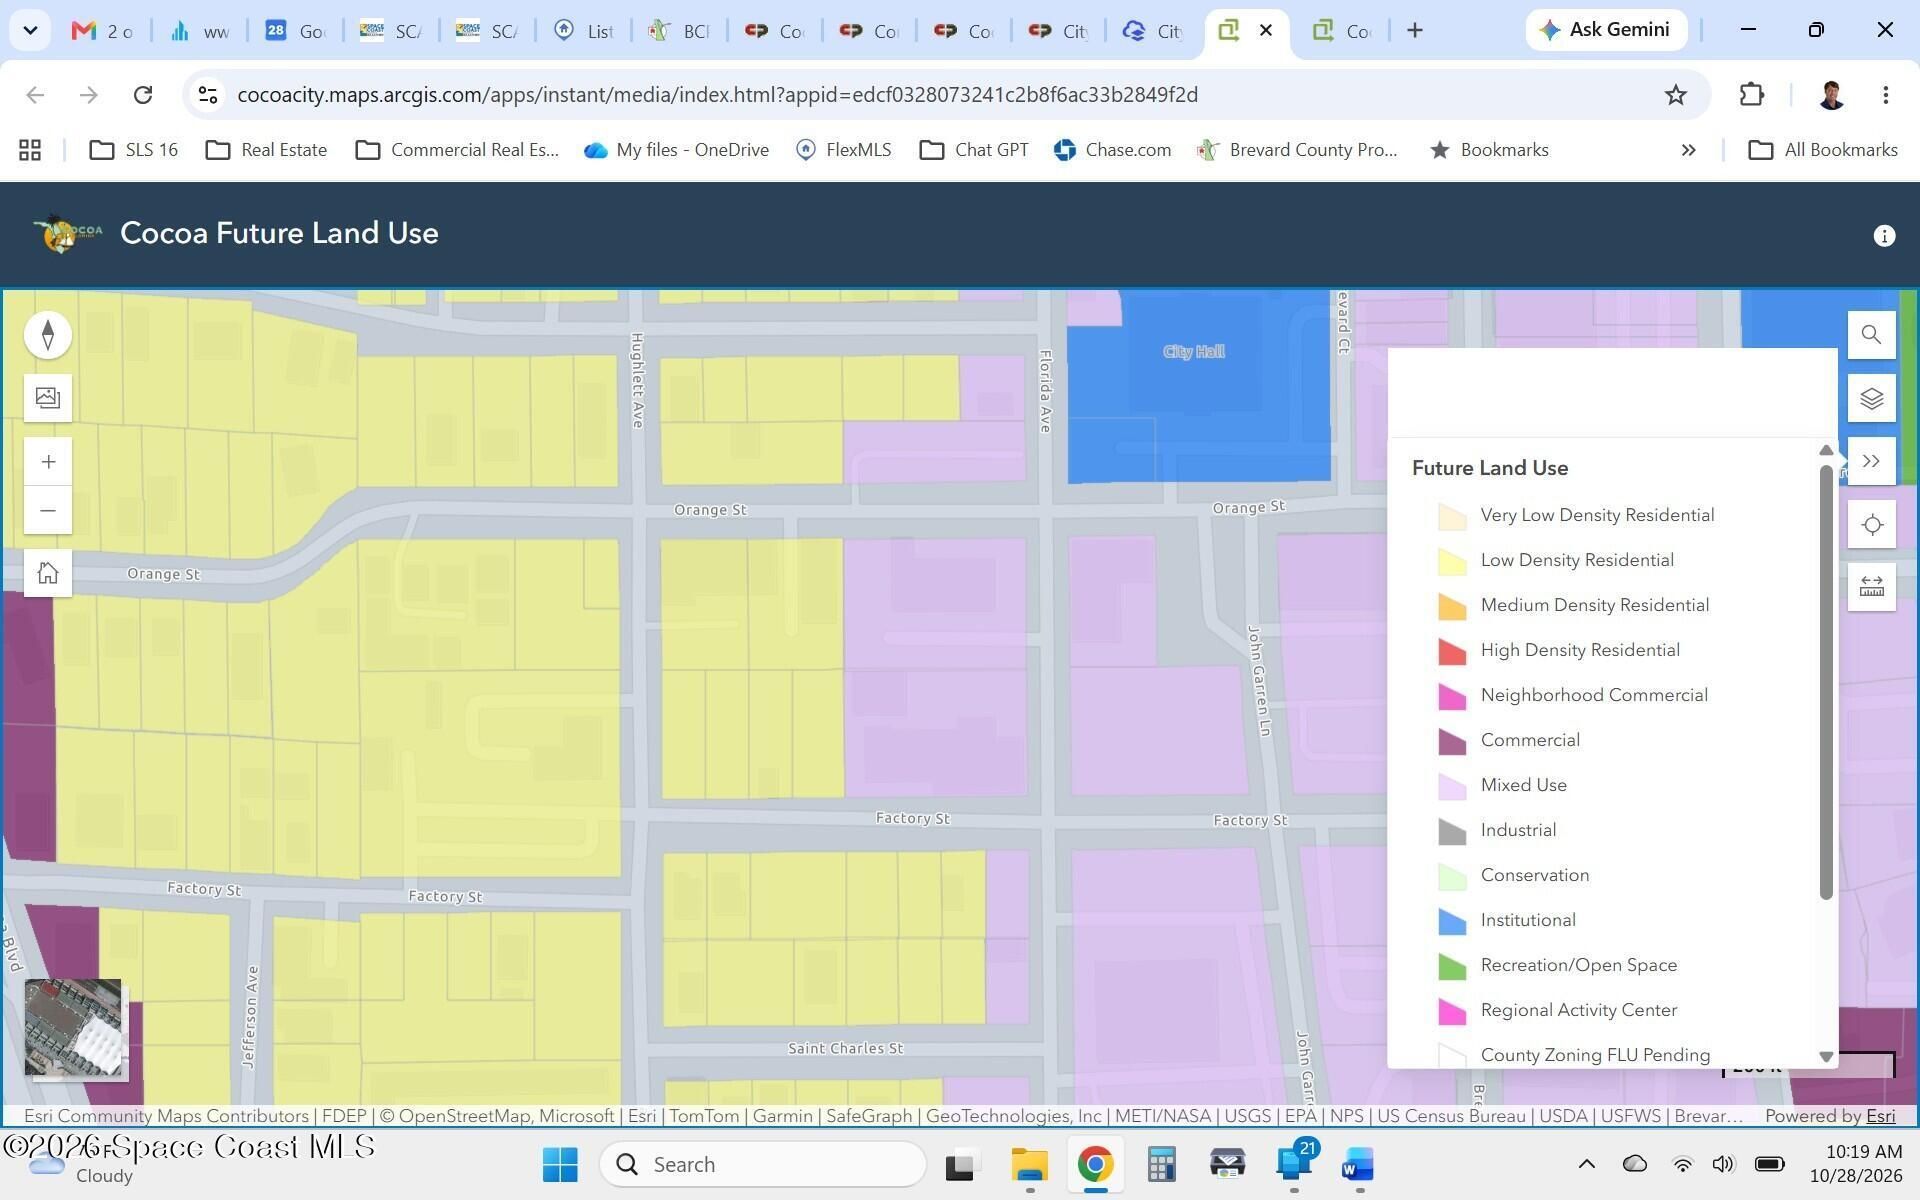View site information icon in address bar
Screen dimensions: 1920x1200
[x=208, y=95]
